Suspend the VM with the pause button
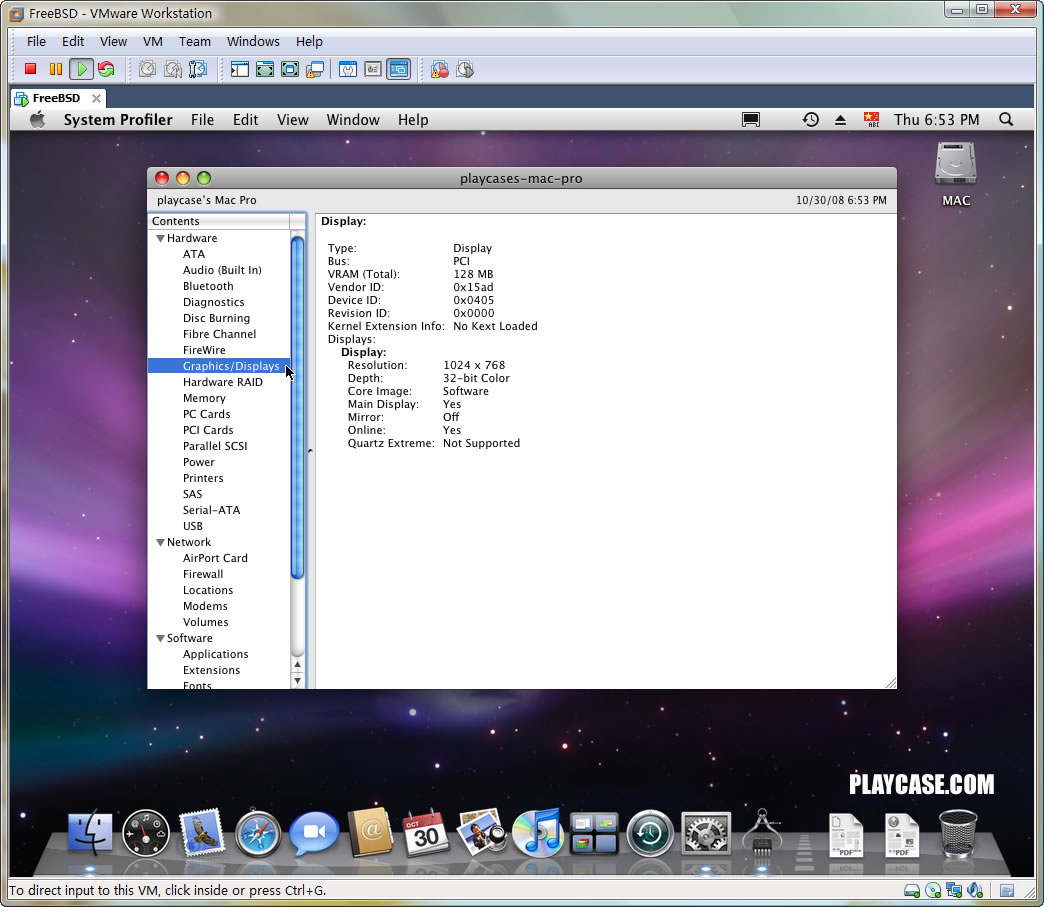The height and width of the screenshot is (907, 1044). (x=56, y=69)
